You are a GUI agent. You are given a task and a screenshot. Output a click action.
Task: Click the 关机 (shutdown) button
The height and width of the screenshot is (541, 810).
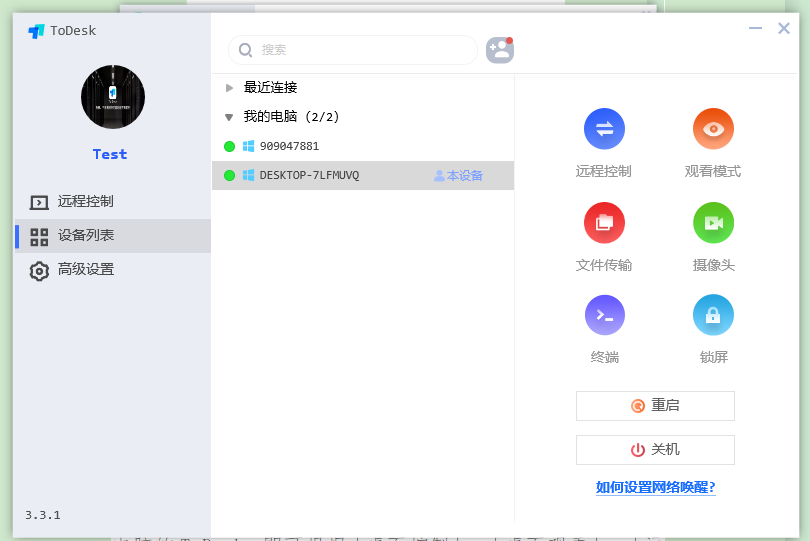pyautogui.click(x=655, y=450)
